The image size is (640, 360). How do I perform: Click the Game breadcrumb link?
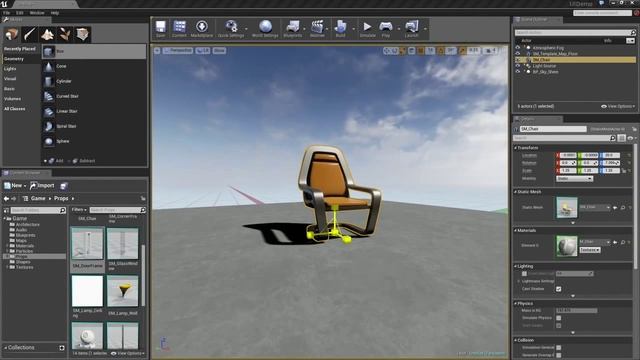coord(38,198)
